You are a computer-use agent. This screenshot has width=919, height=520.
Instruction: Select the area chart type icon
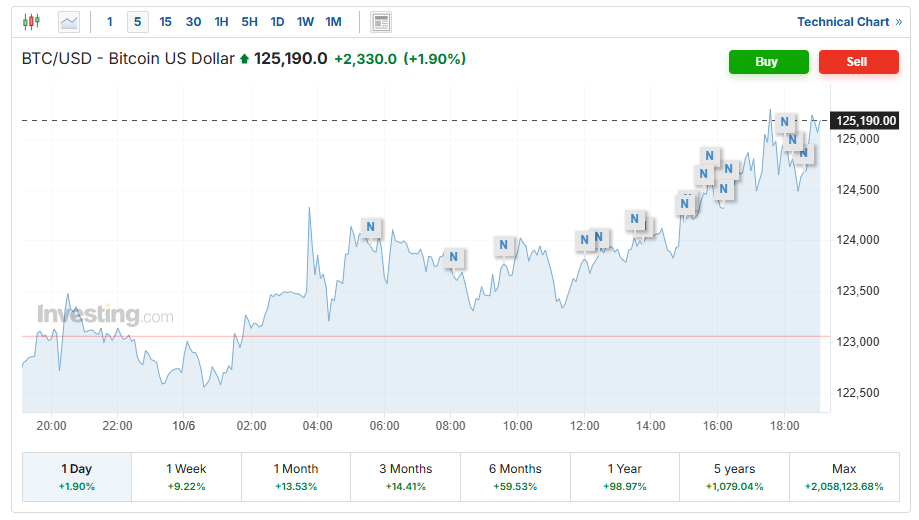[x=69, y=21]
